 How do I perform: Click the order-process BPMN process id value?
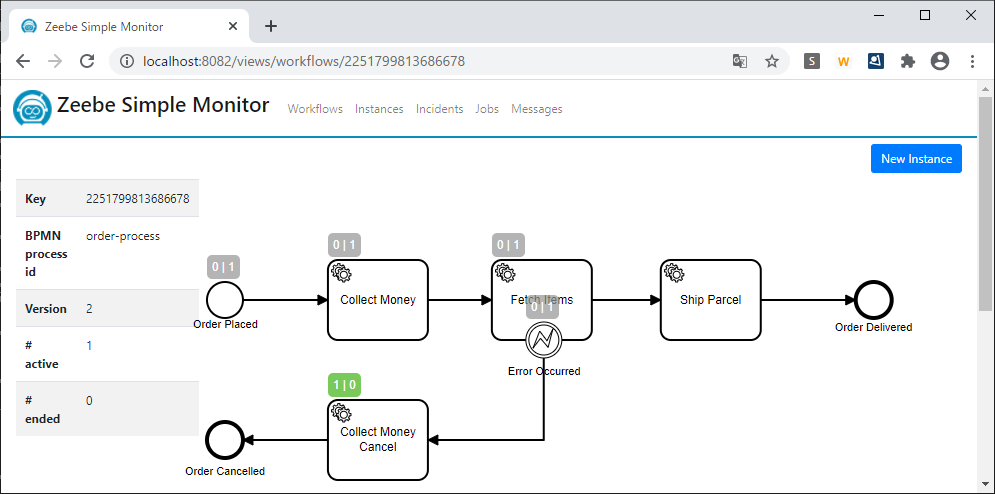click(123, 236)
